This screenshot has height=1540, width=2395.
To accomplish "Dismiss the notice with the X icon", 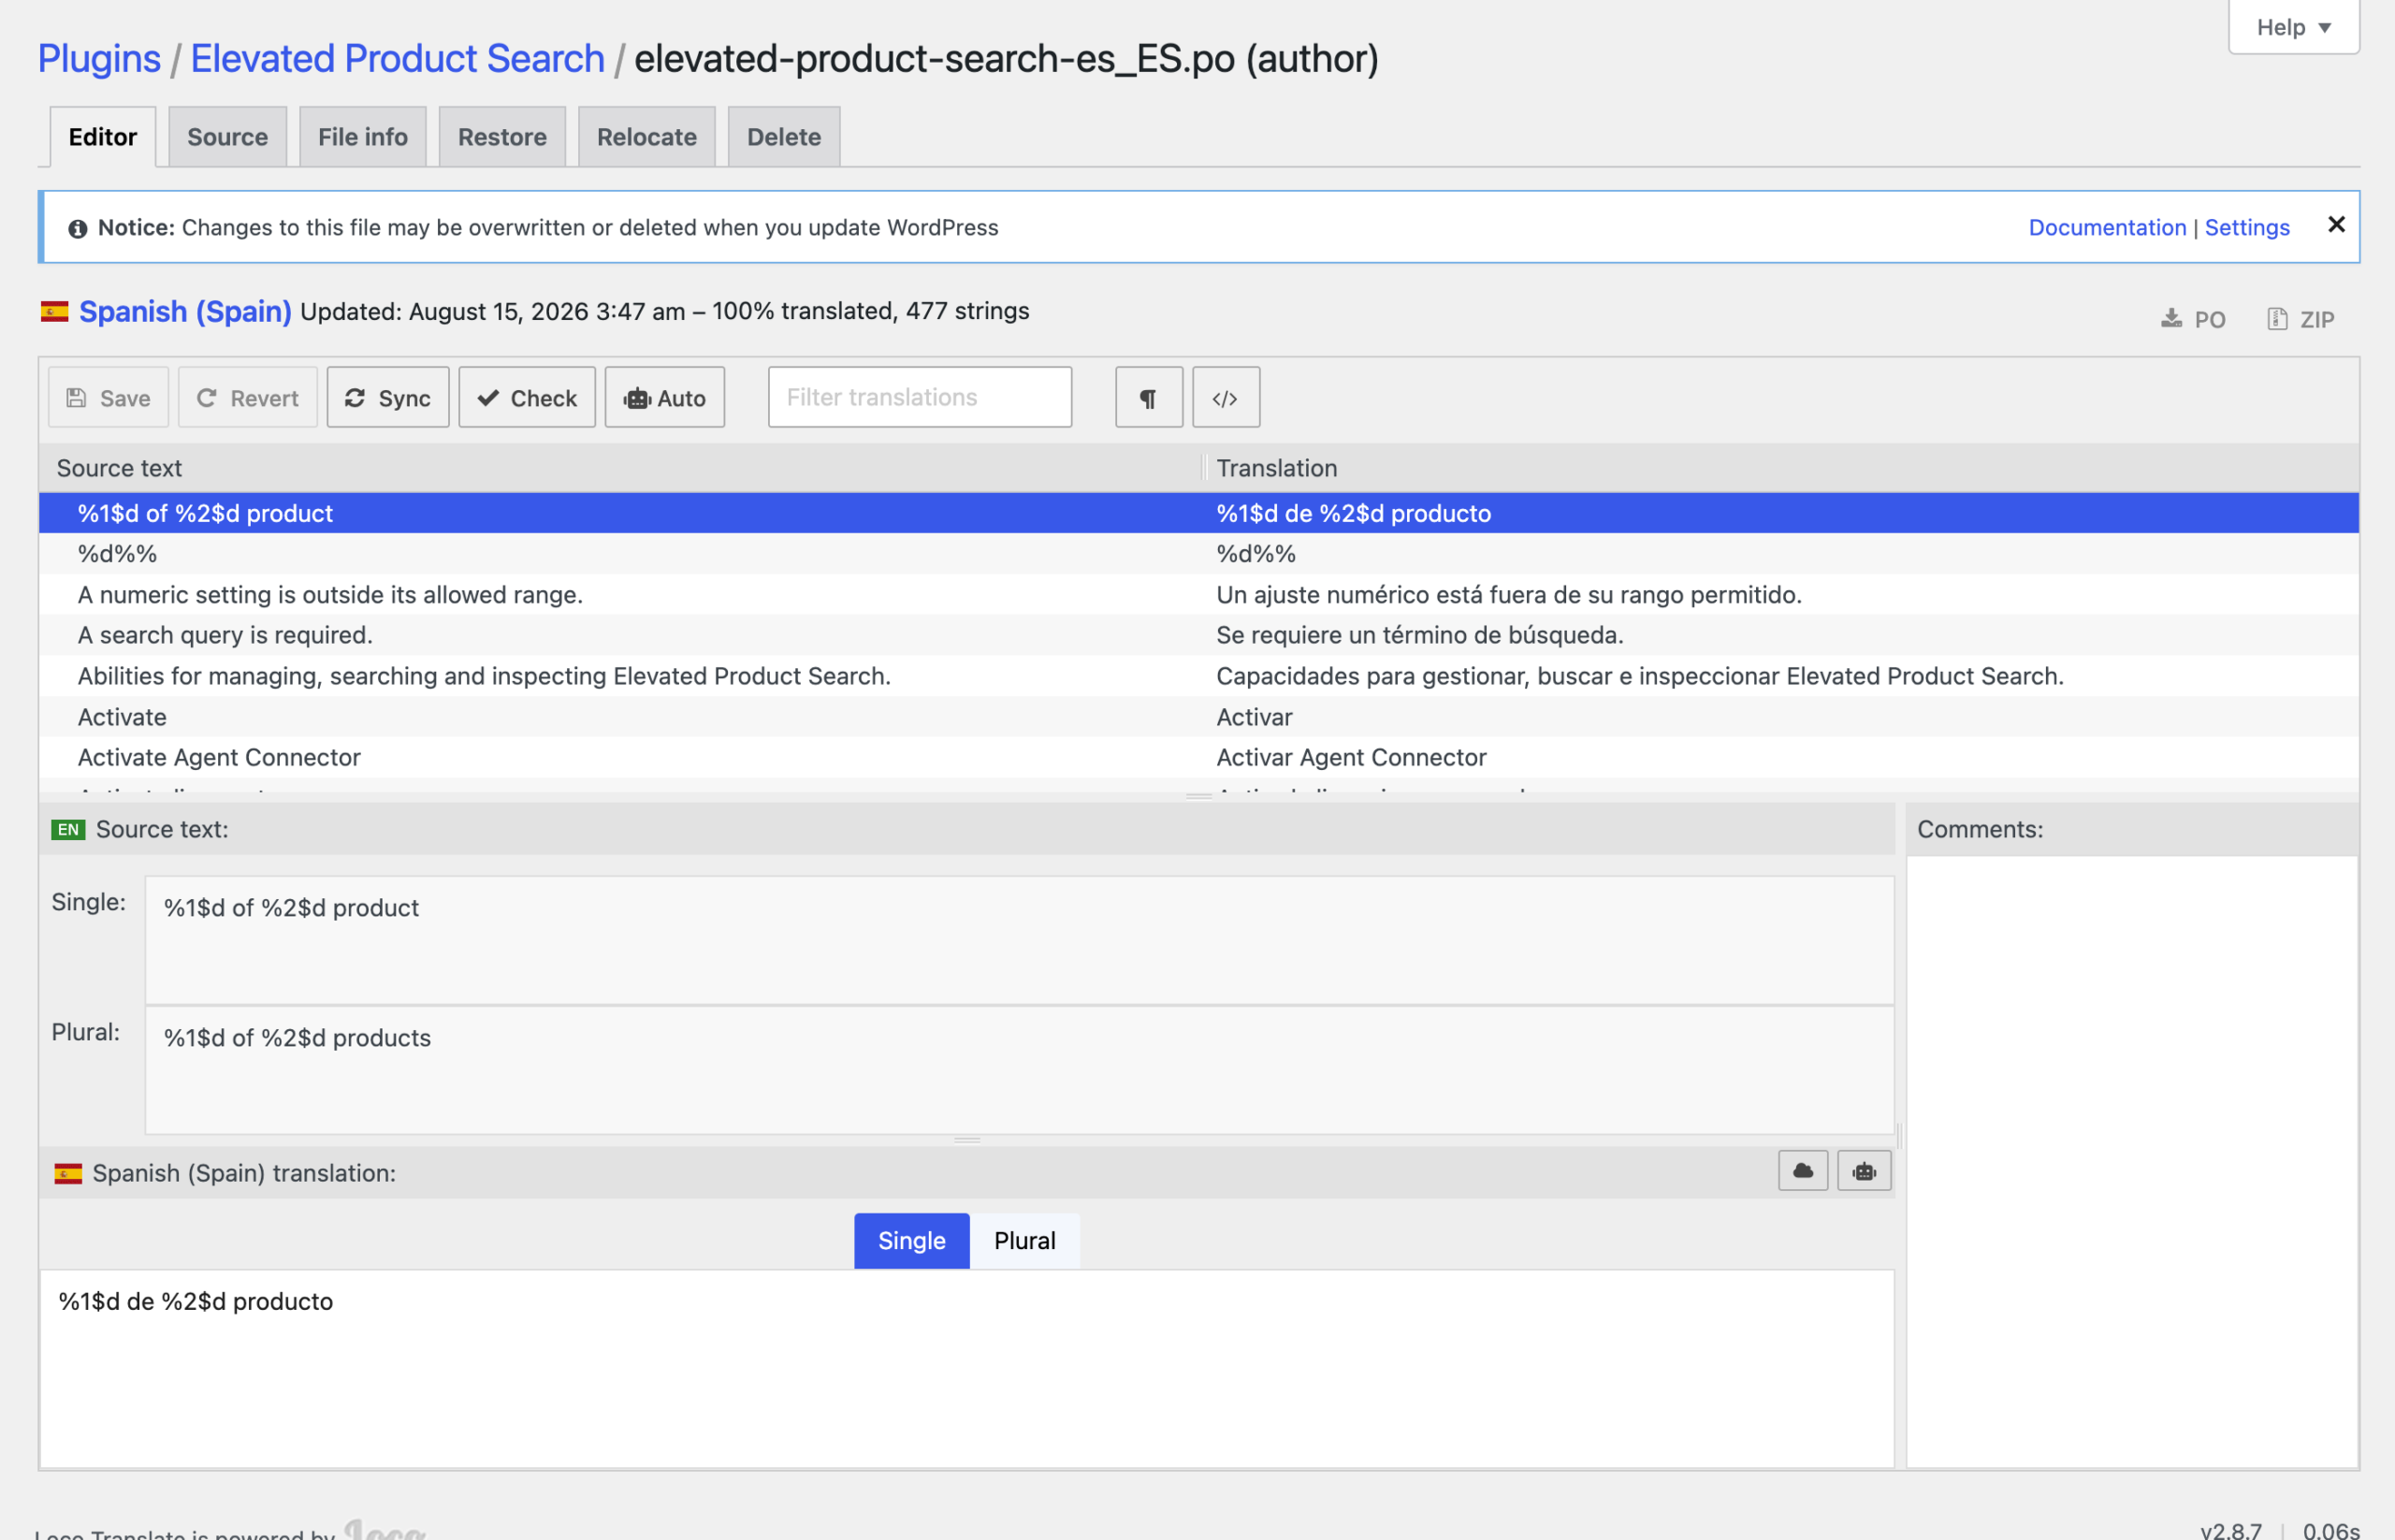I will [2336, 225].
